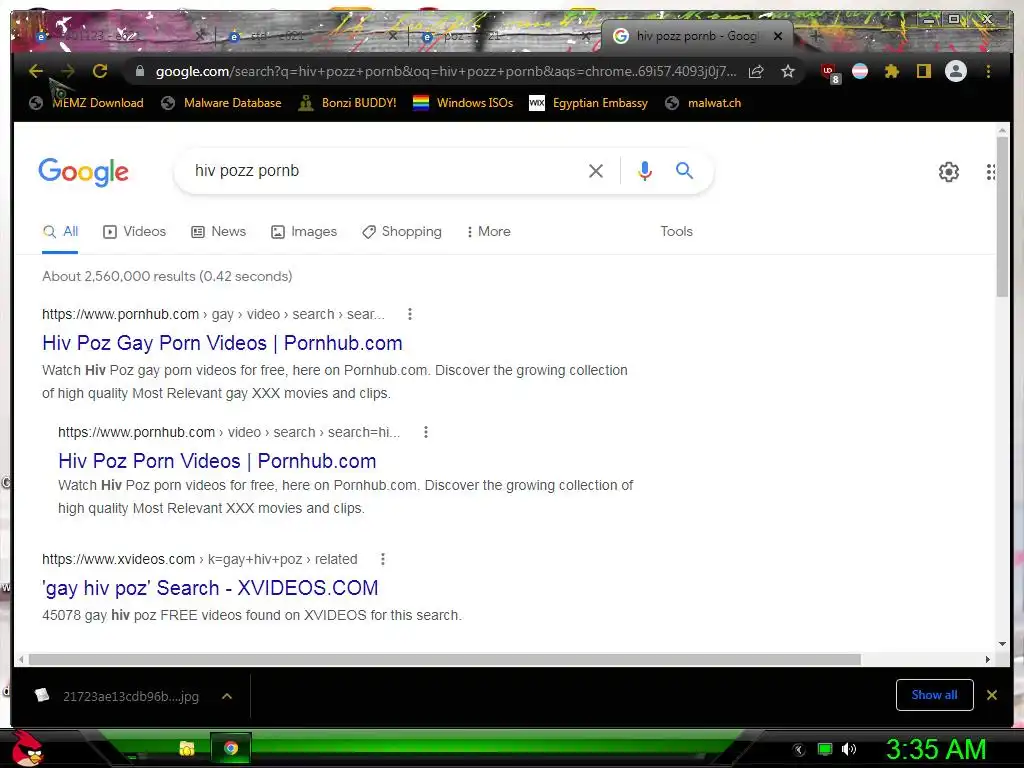Open options for first Pornhub result

410,314
